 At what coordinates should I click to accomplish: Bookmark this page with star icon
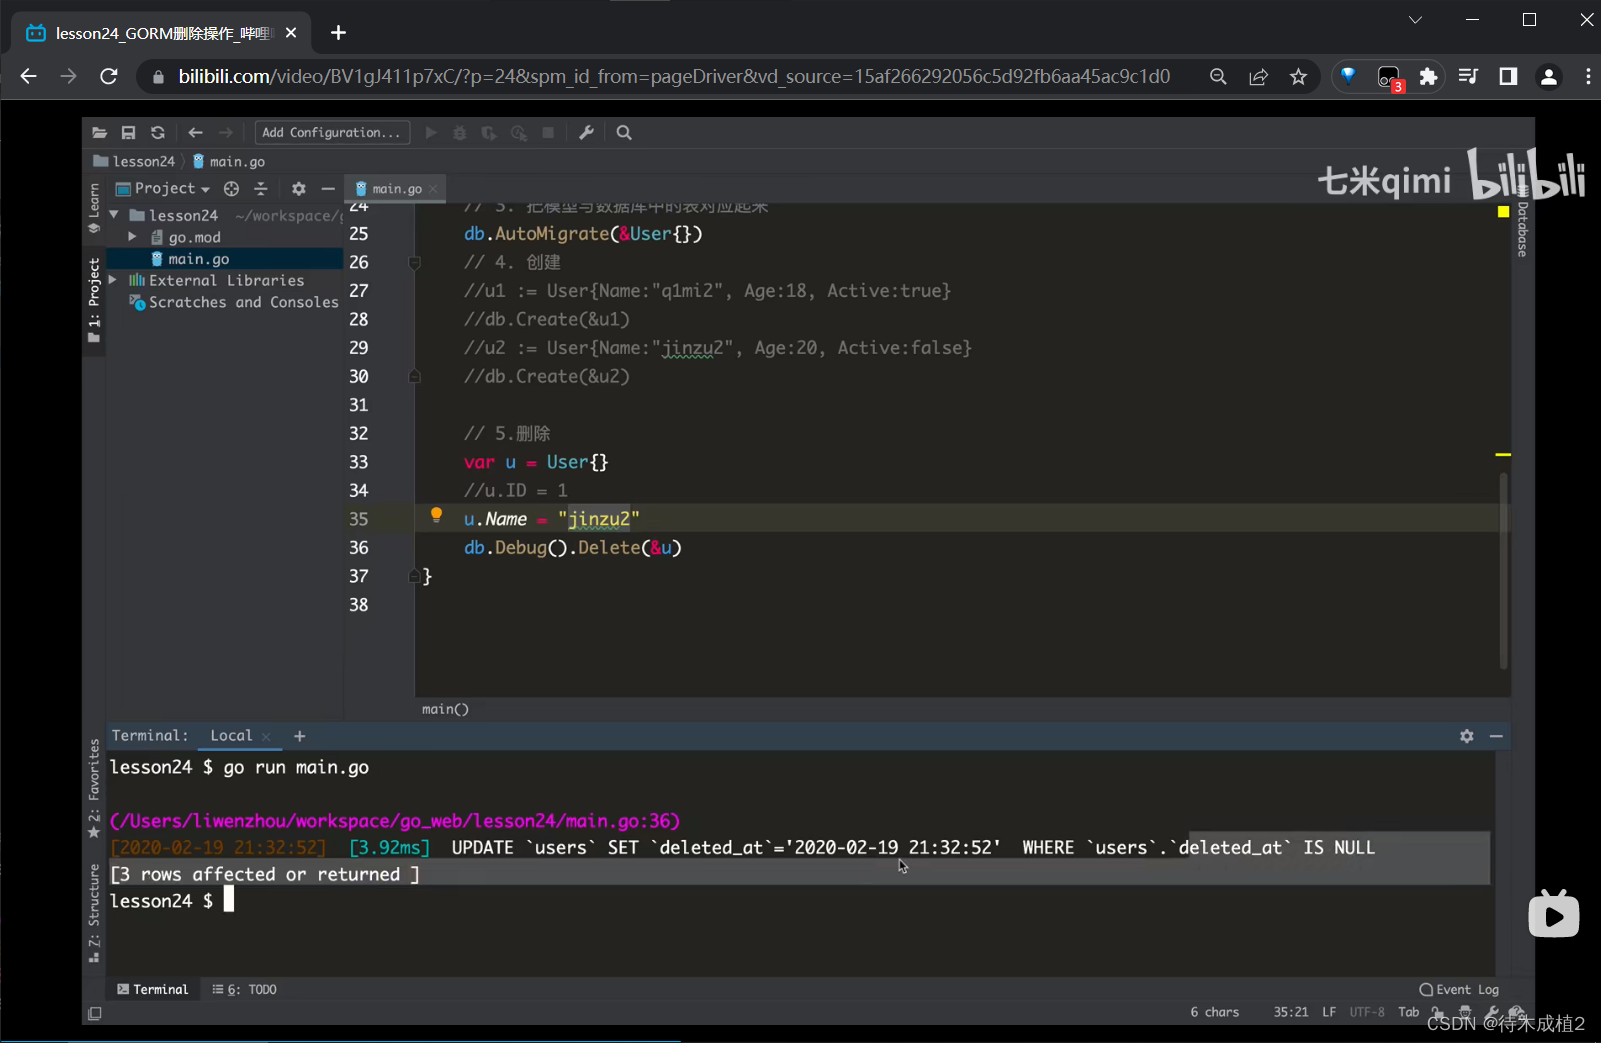[1298, 76]
